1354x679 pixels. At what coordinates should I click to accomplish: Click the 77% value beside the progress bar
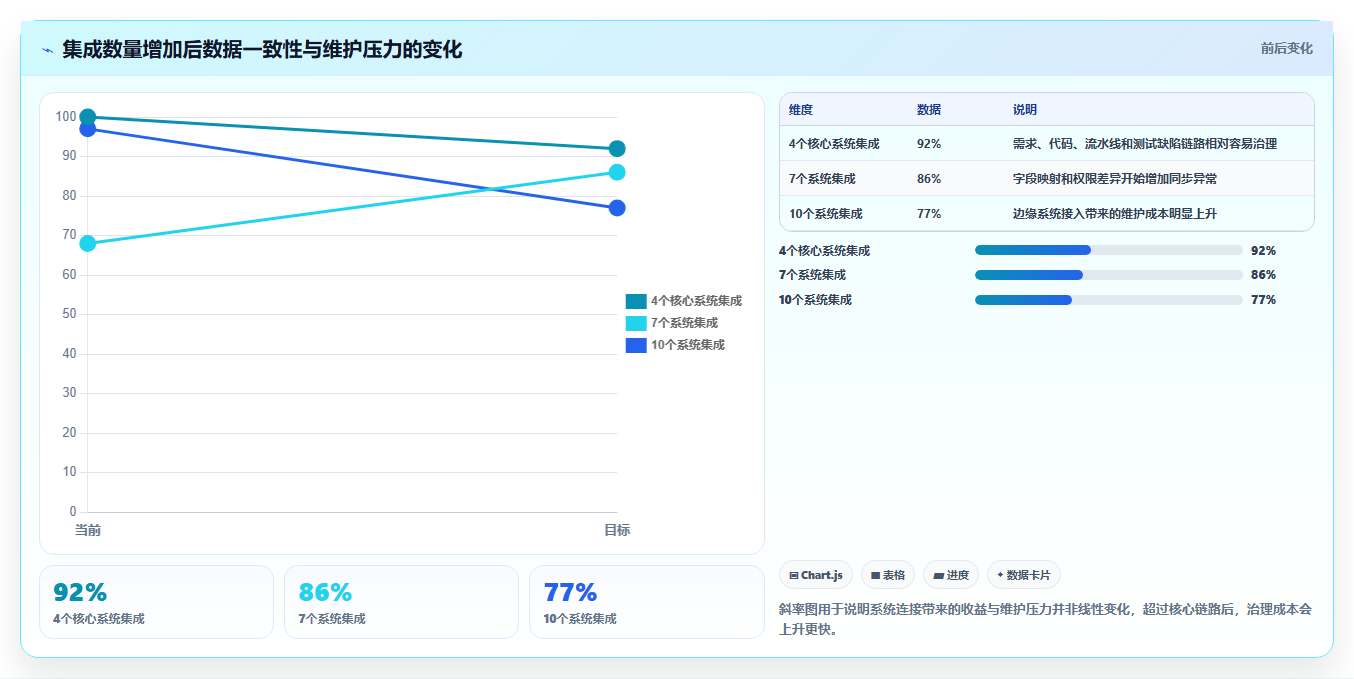pos(1263,300)
